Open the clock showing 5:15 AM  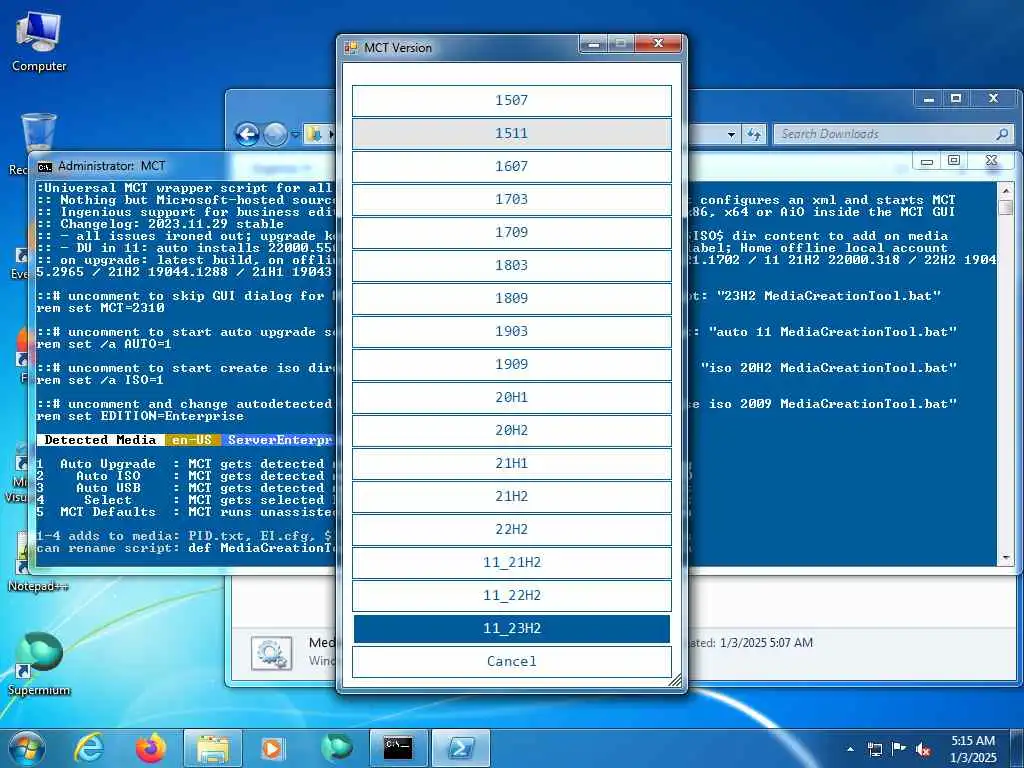973,749
